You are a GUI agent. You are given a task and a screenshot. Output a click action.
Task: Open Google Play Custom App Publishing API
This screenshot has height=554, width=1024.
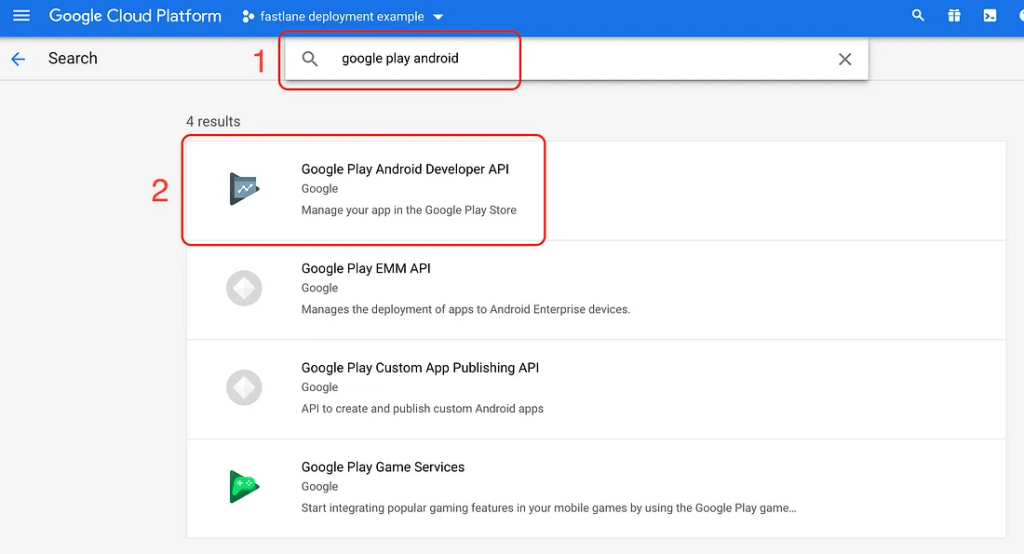pos(596,389)
